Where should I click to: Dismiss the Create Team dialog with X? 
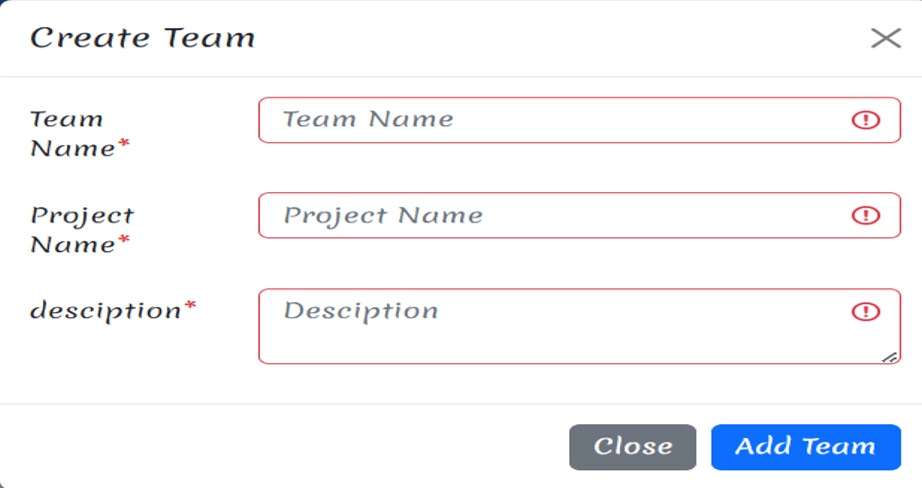point(886,38)
